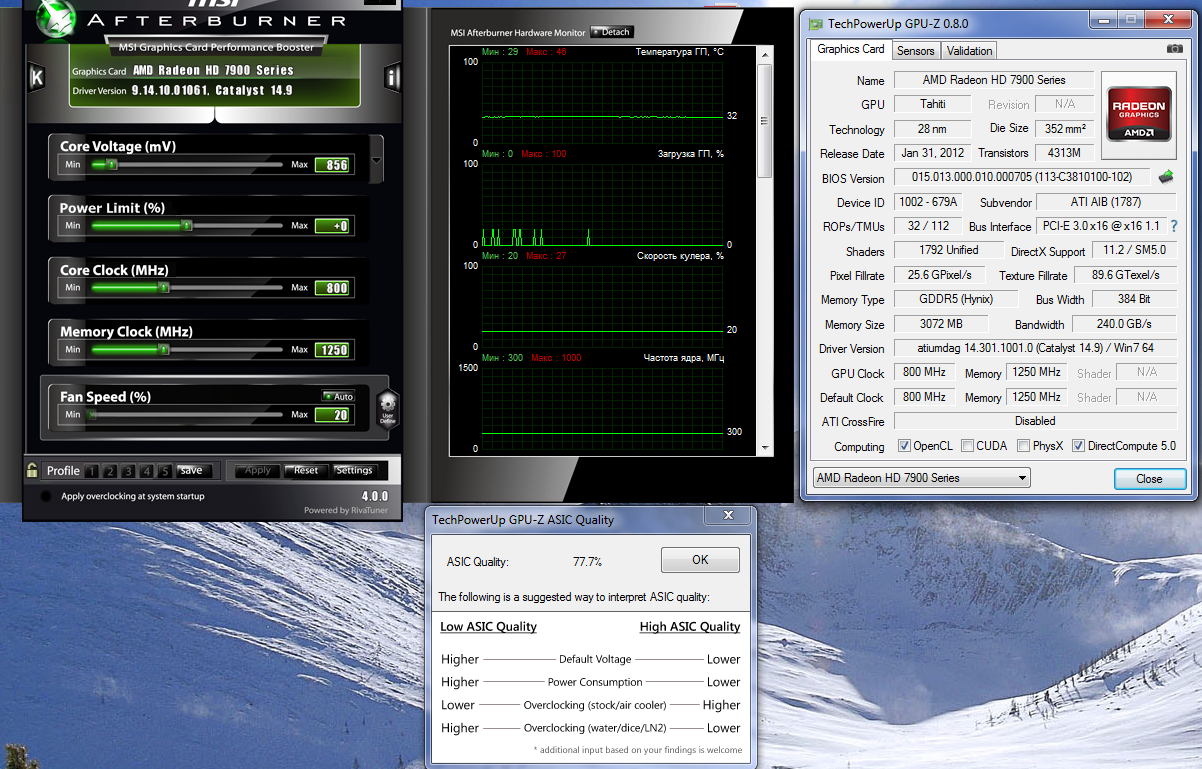Select profile slot 4 in Afterburner
Screen dimensions: 1202x769
[148, 471]
